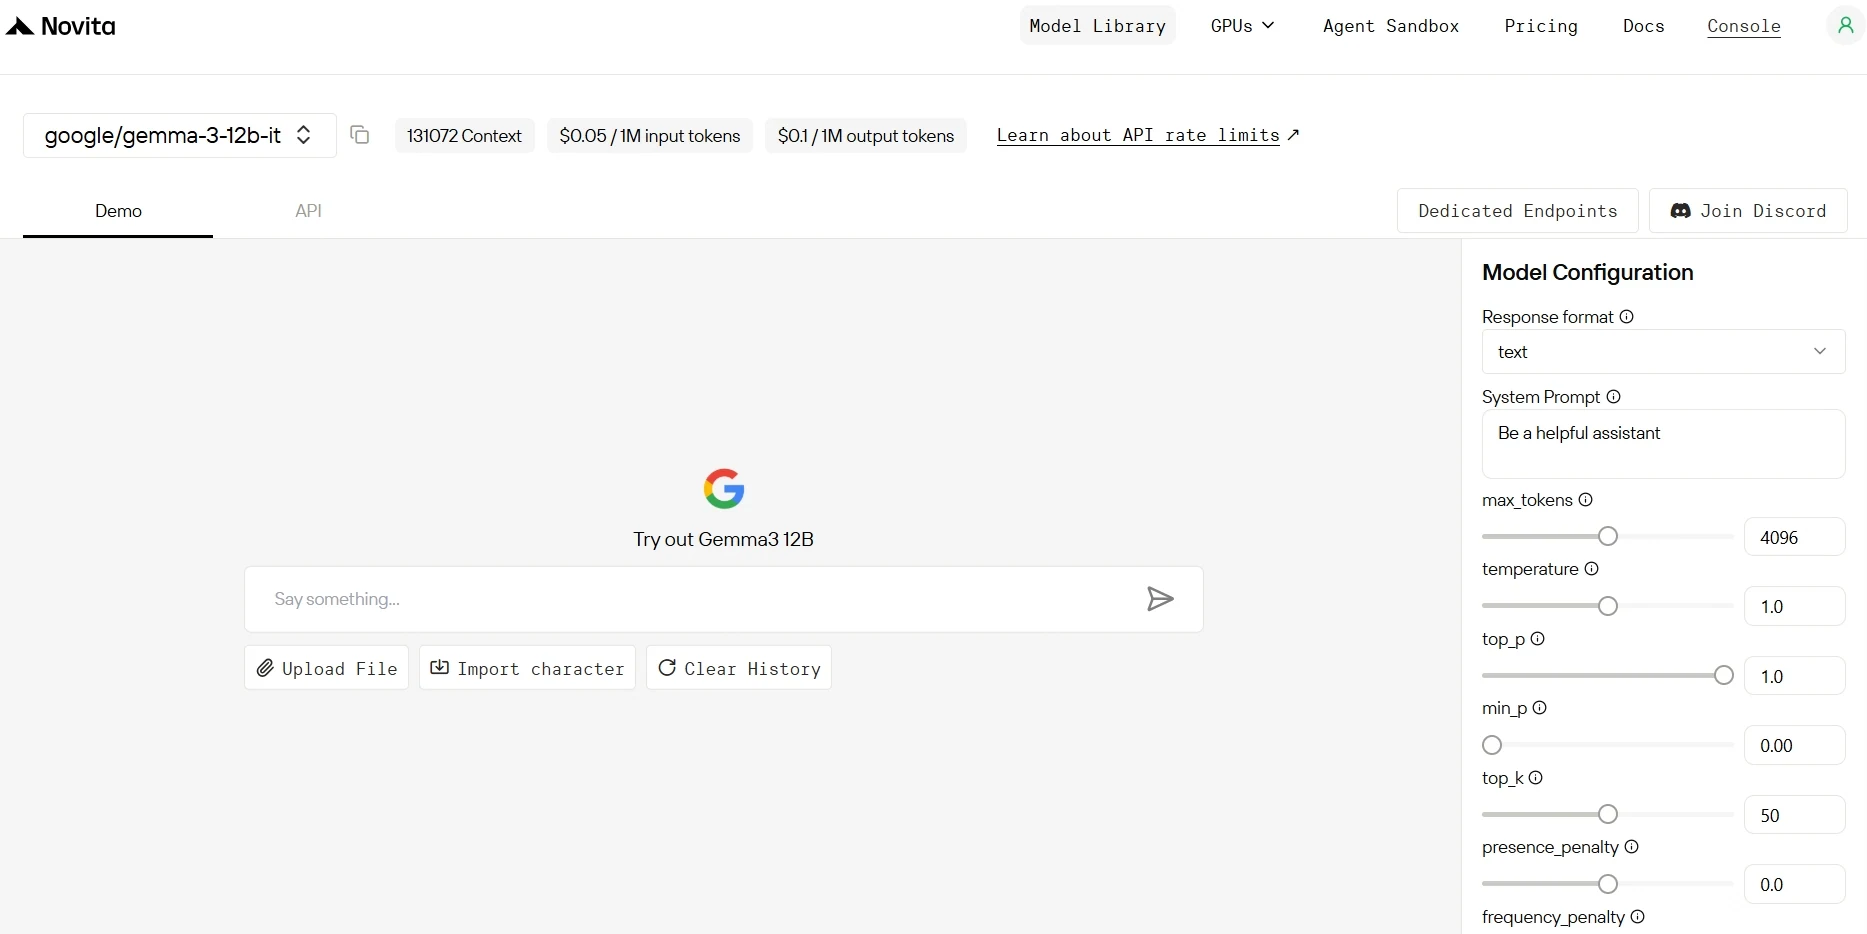Open the google/gemma-3-12b-it model selector
Viewport: 1867px width, 934px height.
coord(179,135)
